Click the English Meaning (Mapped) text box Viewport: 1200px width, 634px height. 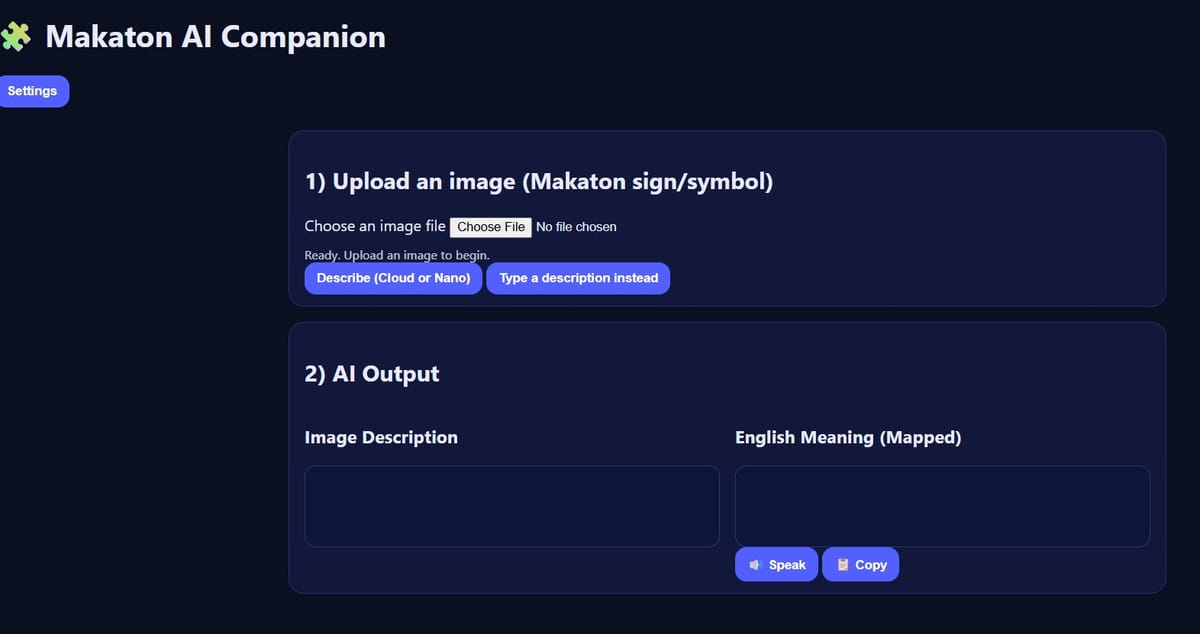[x=942, y=506]
